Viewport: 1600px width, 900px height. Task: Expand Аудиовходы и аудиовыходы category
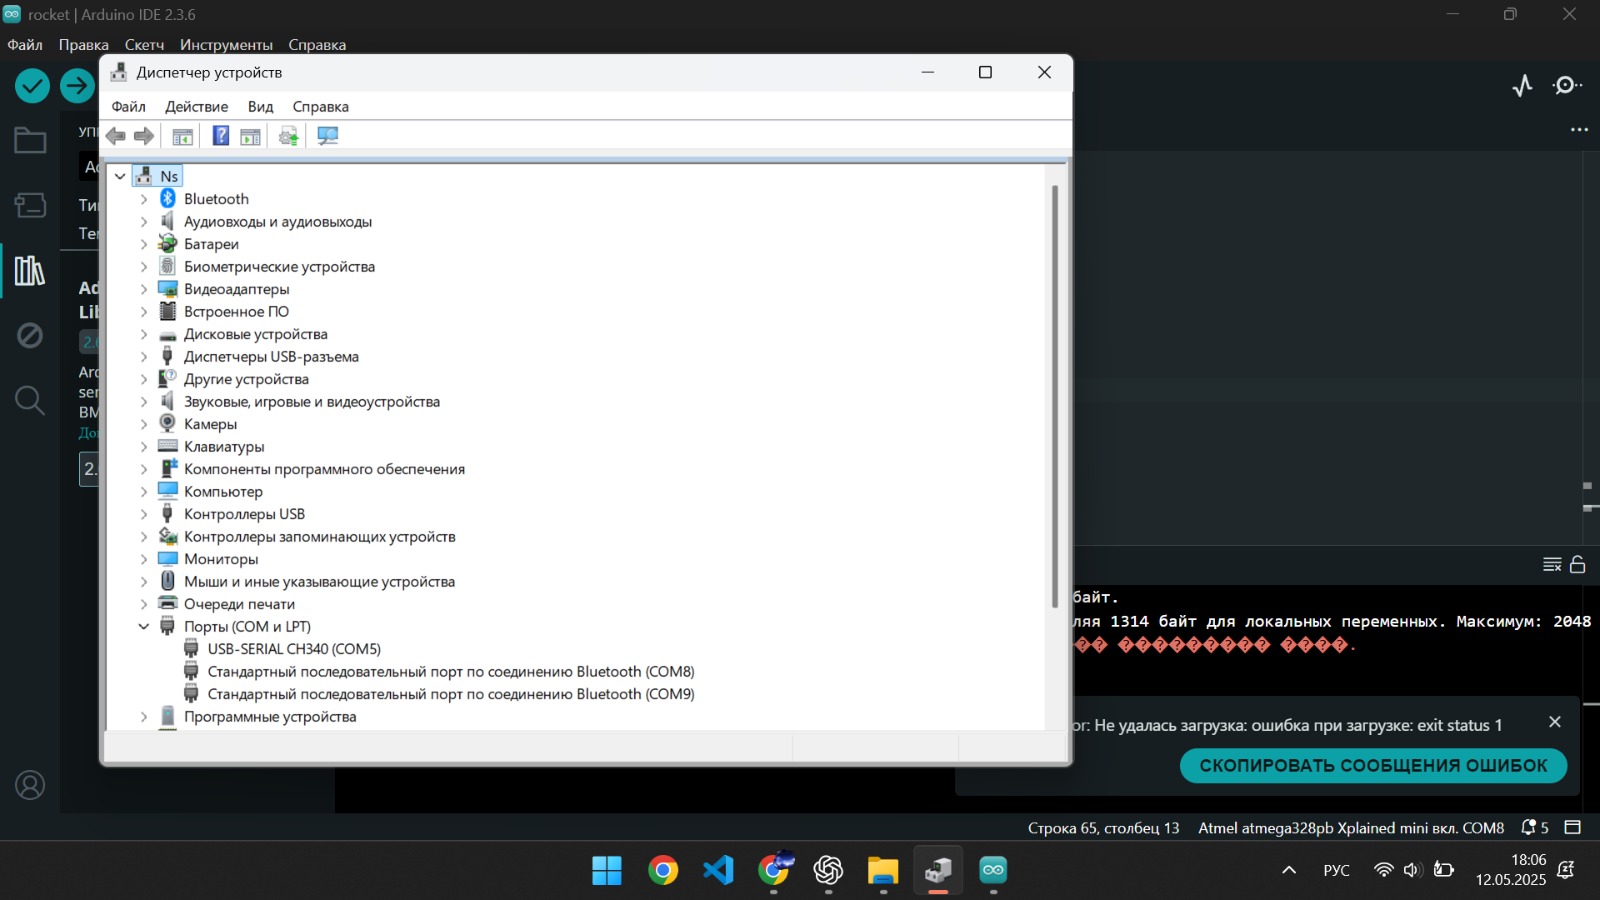(144, 221)
